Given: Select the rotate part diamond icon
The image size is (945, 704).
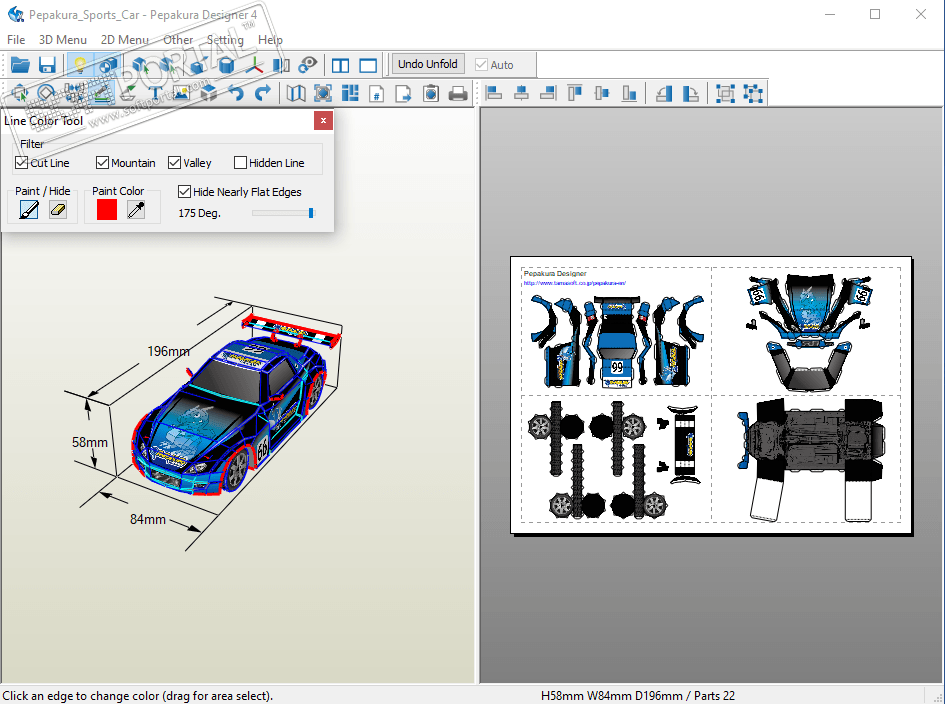Looking at the screenshot, I should point(46,93).
